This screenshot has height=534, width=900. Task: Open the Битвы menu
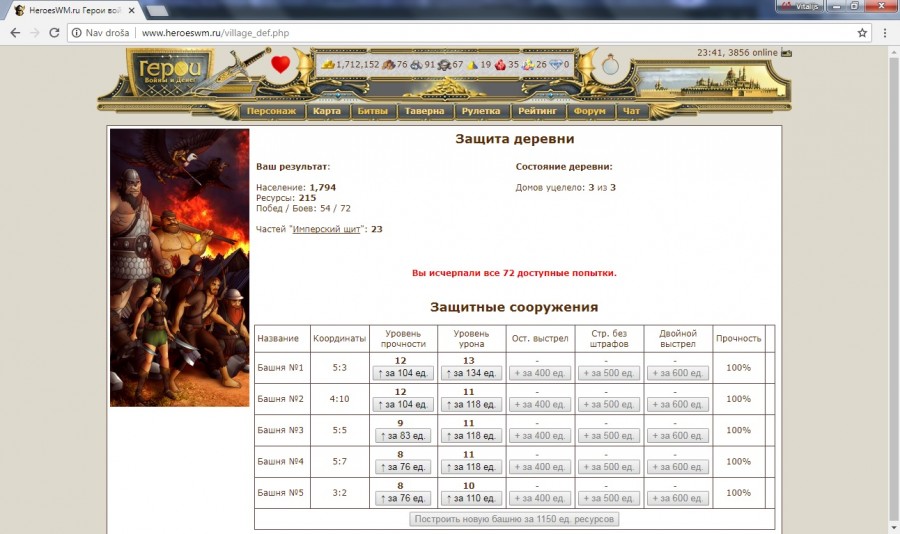(x=373, y=111)
